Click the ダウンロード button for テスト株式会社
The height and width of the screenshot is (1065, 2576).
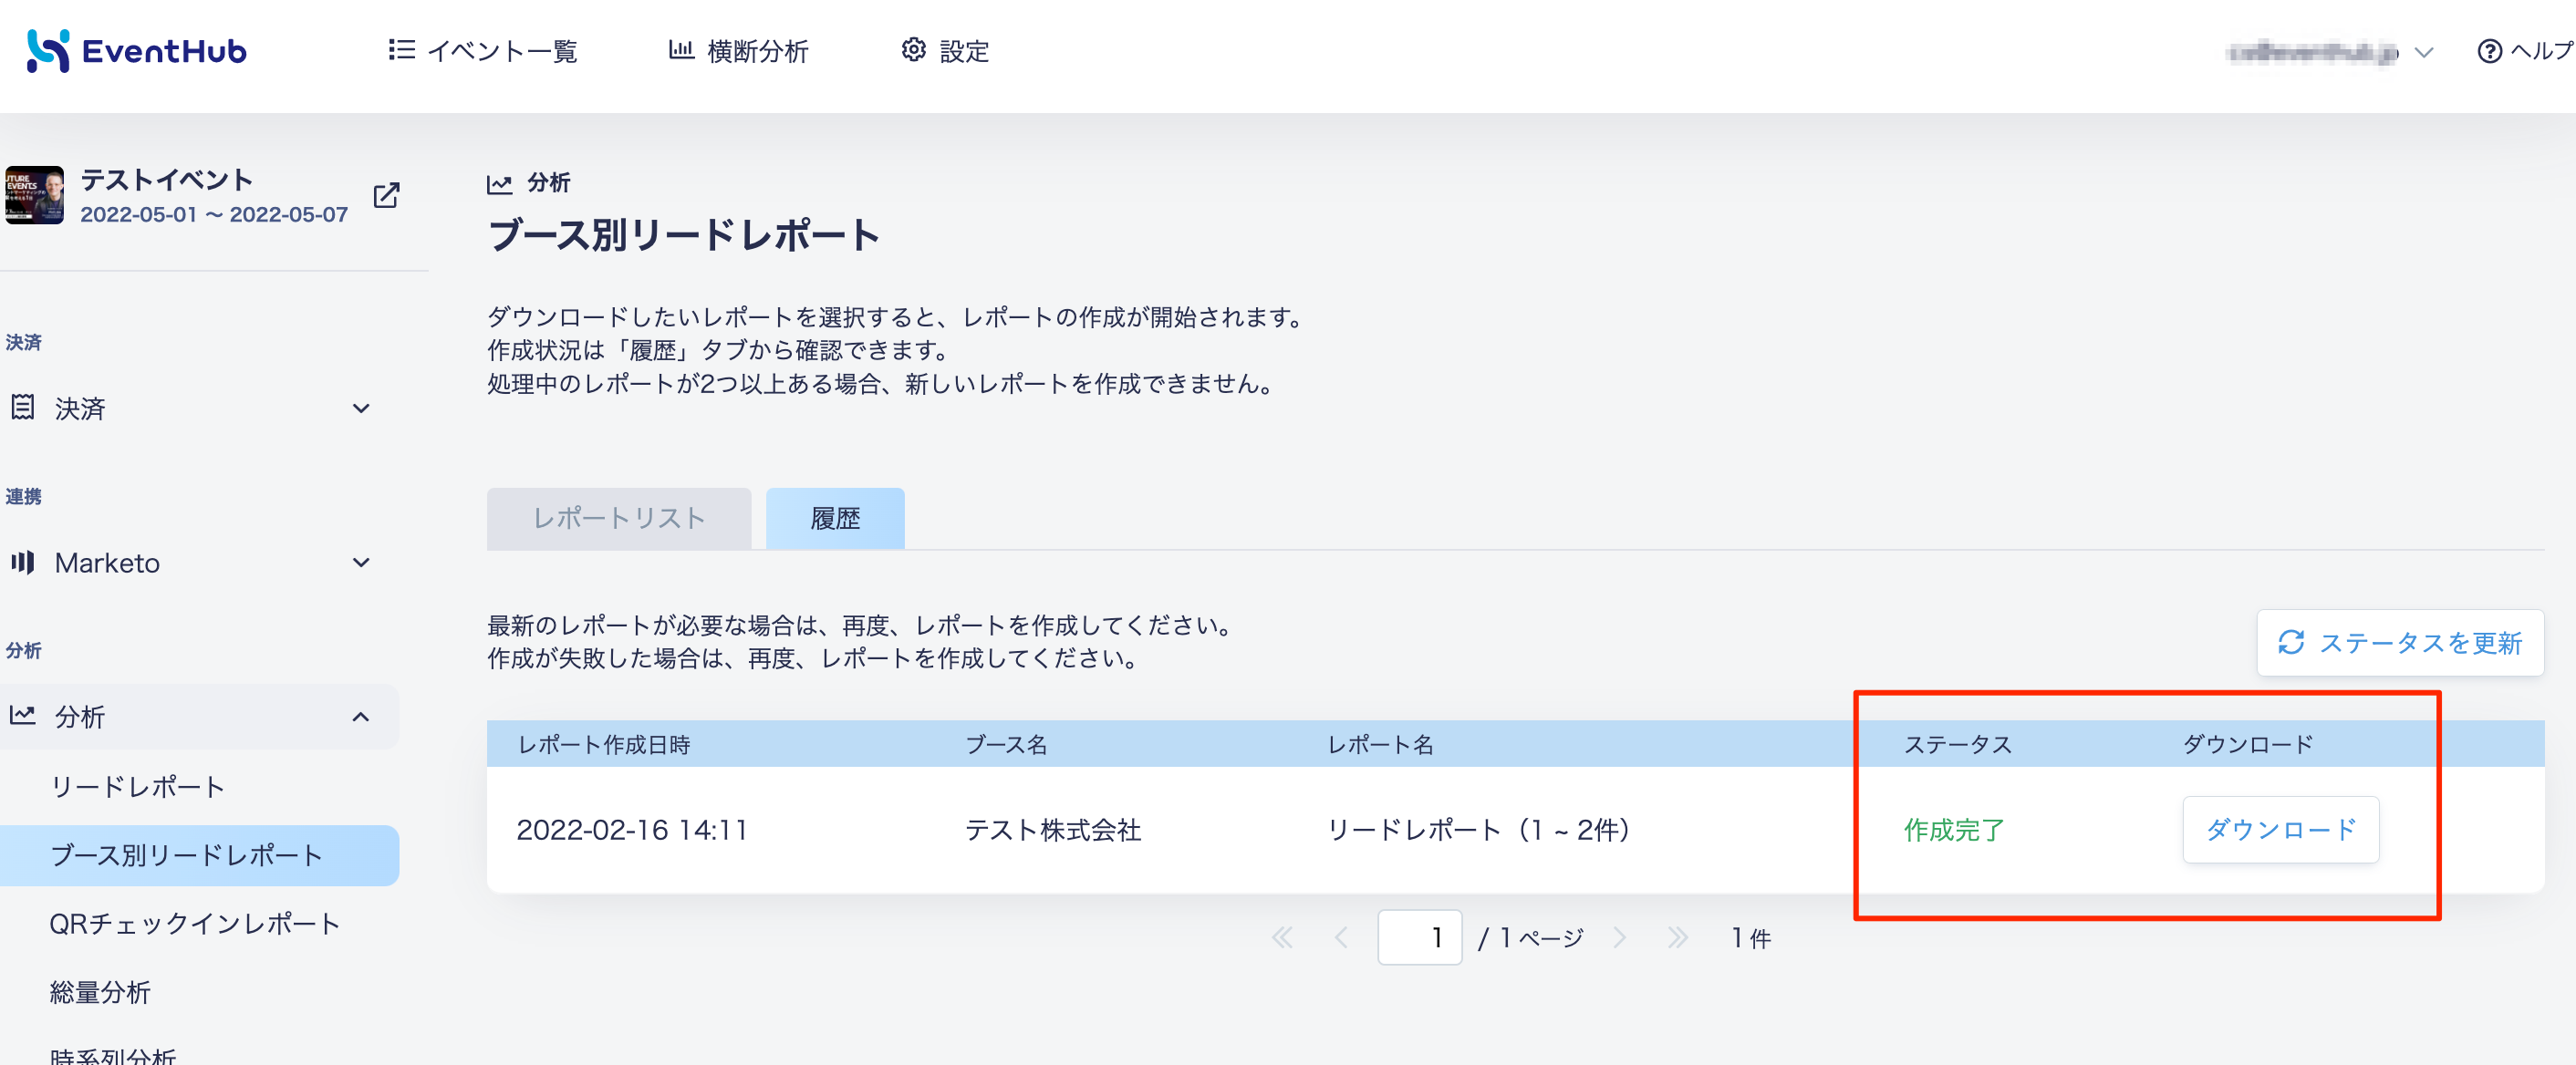click(2280, 829)
